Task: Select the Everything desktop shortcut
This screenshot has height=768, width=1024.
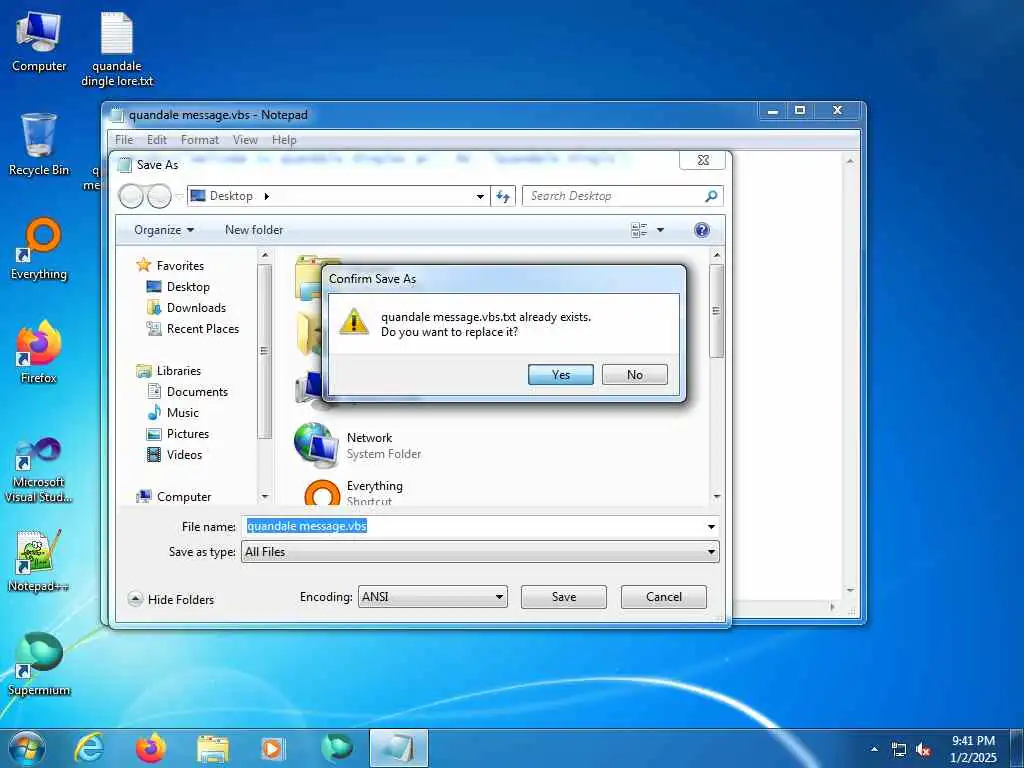Action: (x=39, y=249)
